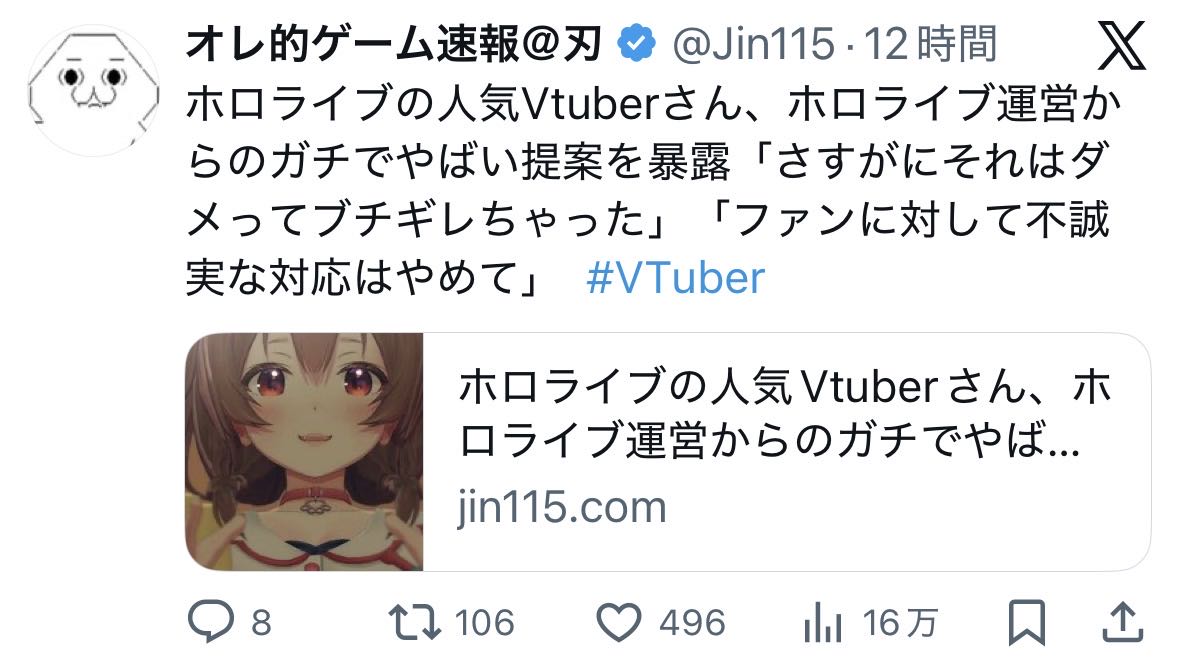Open the account's profile avatar
The width and height of the screenshot is (1179, 667).
pyautogui.click(x=94, y=90)
